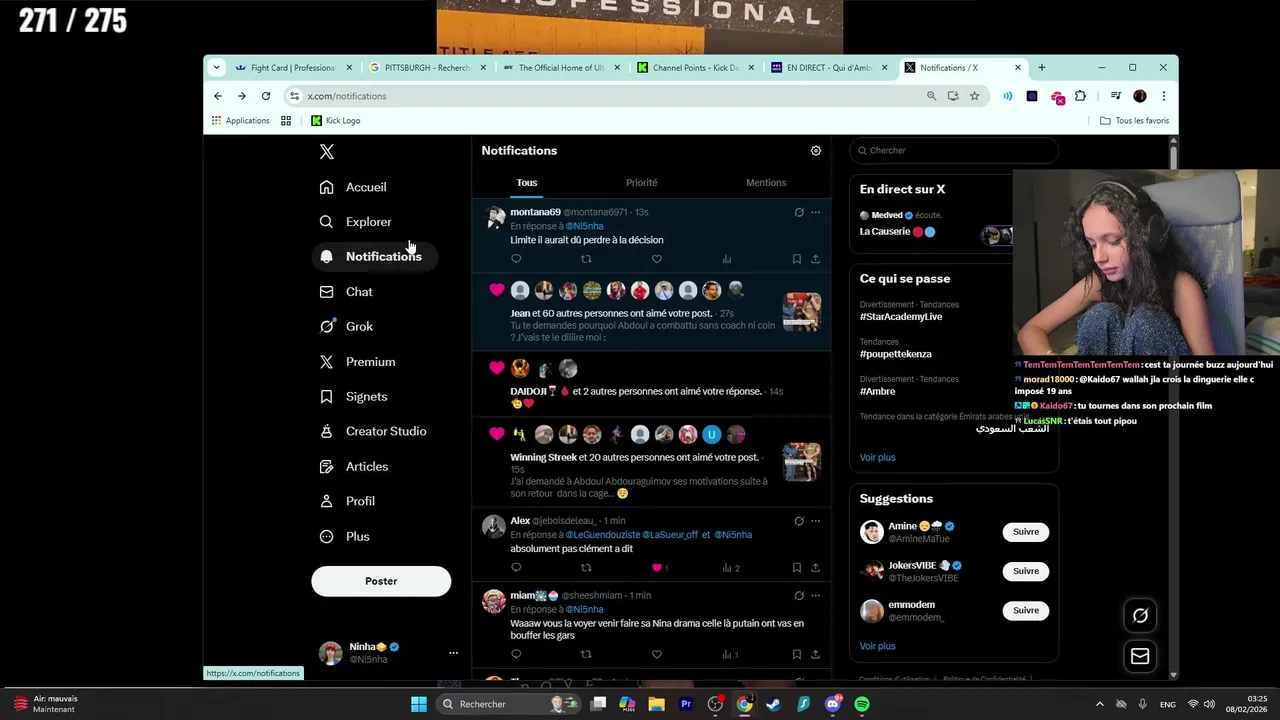
Task: View stats on montana69's reply
Action: pyautogui.click(x=727, y=259)
